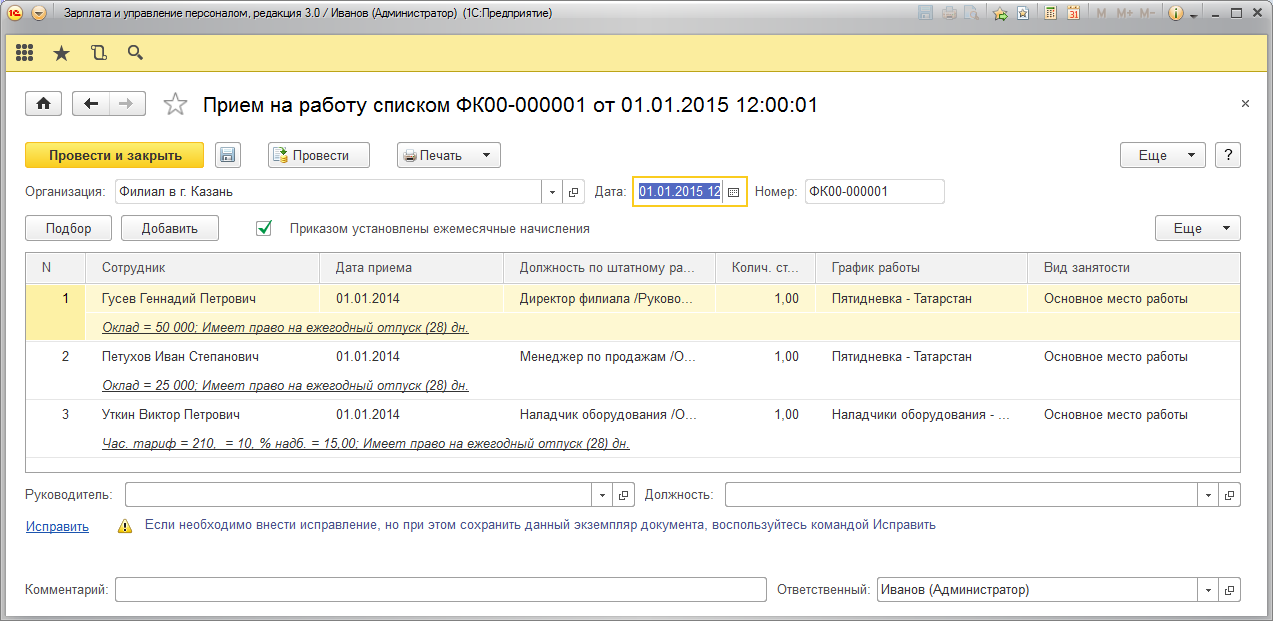Click 'График работы' column header
This screenshot has width=1273, height=621.
pyautogui.click(x=922, y=268)
